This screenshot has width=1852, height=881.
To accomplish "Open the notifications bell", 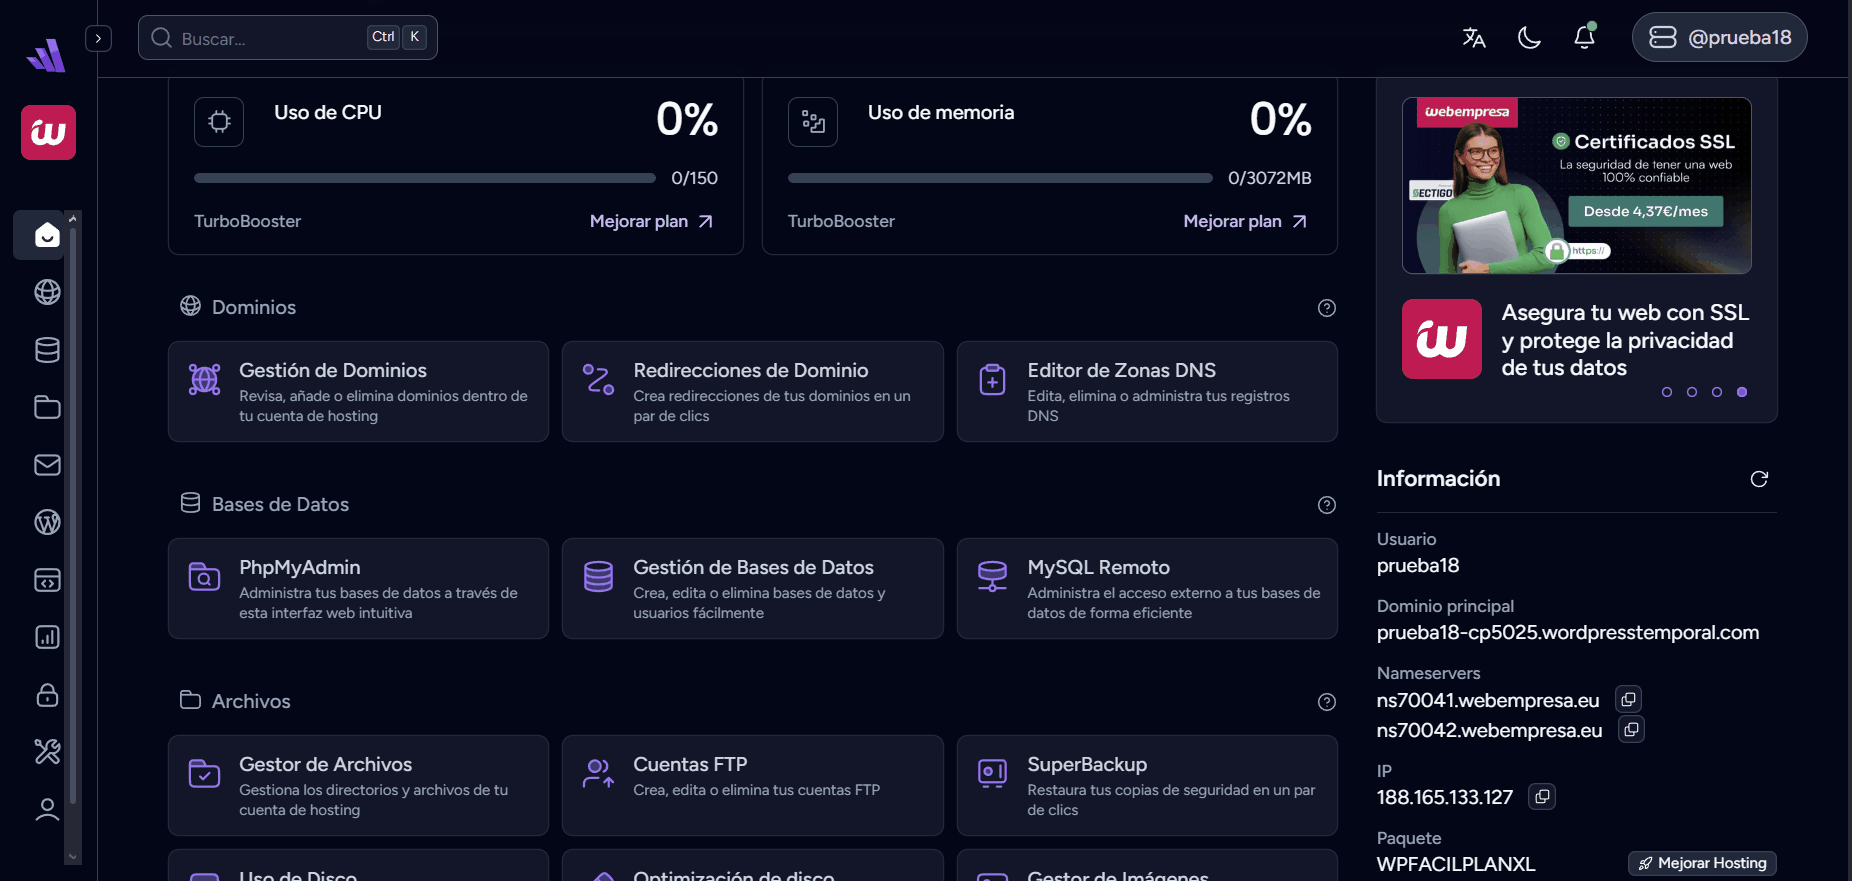I will tap(1584, 38).
